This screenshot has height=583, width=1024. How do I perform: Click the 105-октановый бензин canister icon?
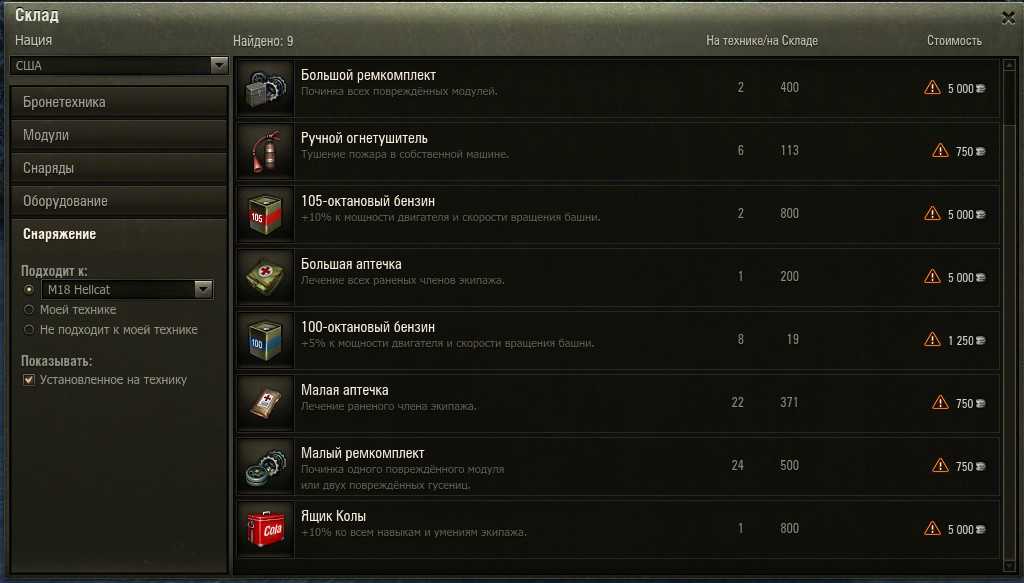(x=265, y=214)
